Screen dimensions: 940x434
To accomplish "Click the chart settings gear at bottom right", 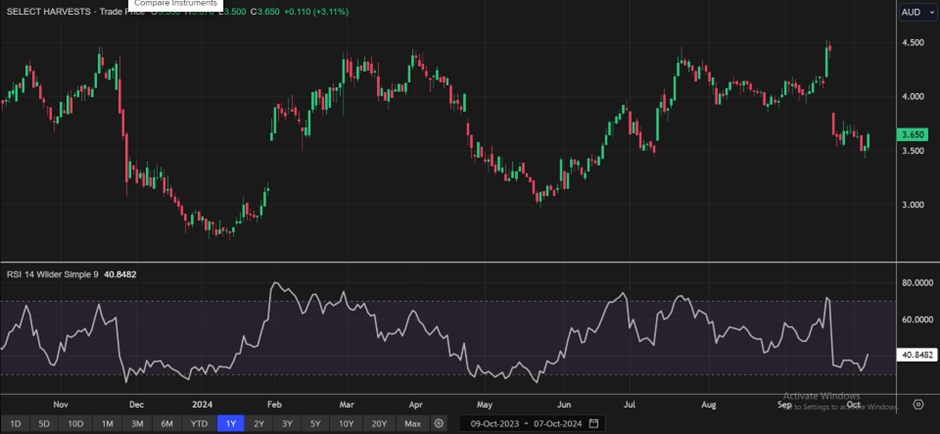I will 918,405.
